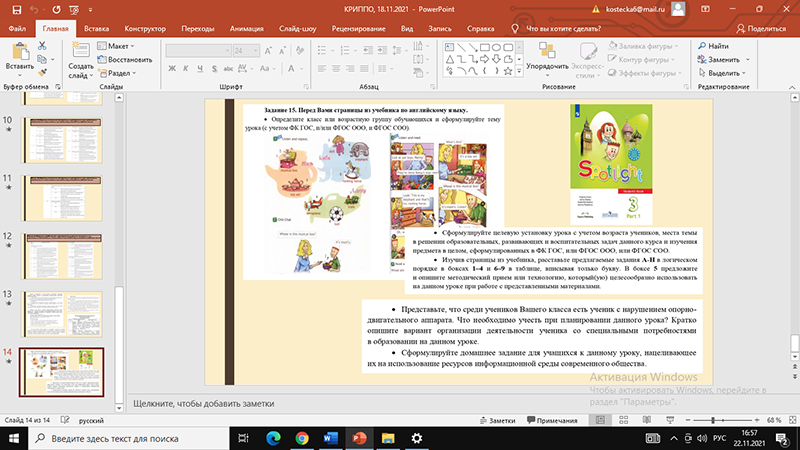Click notes area Щелкните, чтобы добавить заметки
Image resolution: width=800 pixels, height=450 pixels.
pos(204,404)
